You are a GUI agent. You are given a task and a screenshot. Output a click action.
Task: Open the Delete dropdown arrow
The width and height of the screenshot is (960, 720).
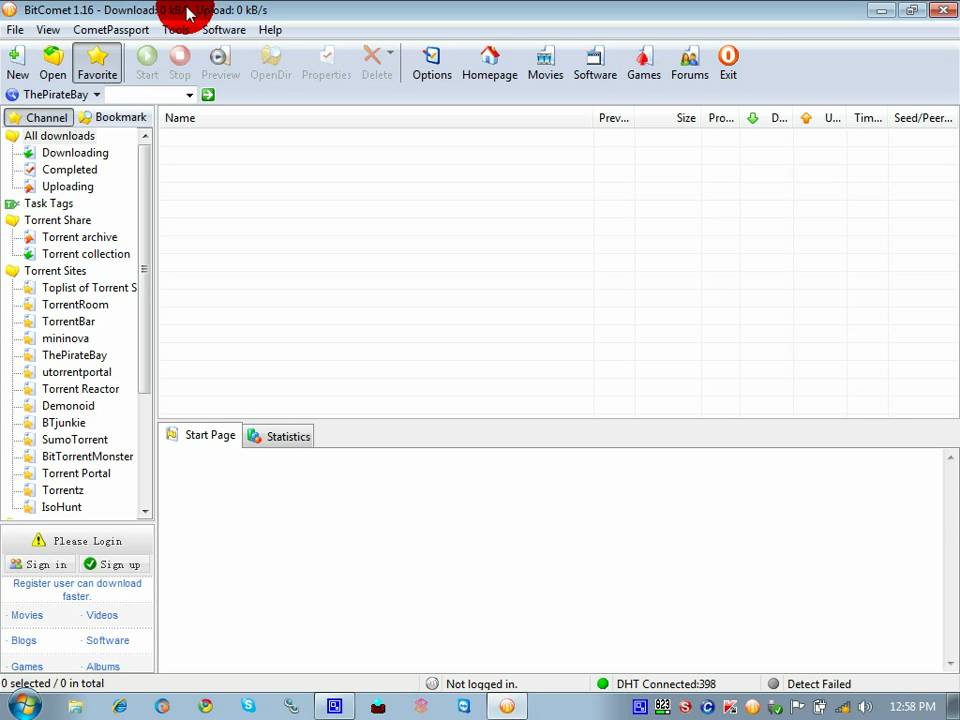(391, 53)
